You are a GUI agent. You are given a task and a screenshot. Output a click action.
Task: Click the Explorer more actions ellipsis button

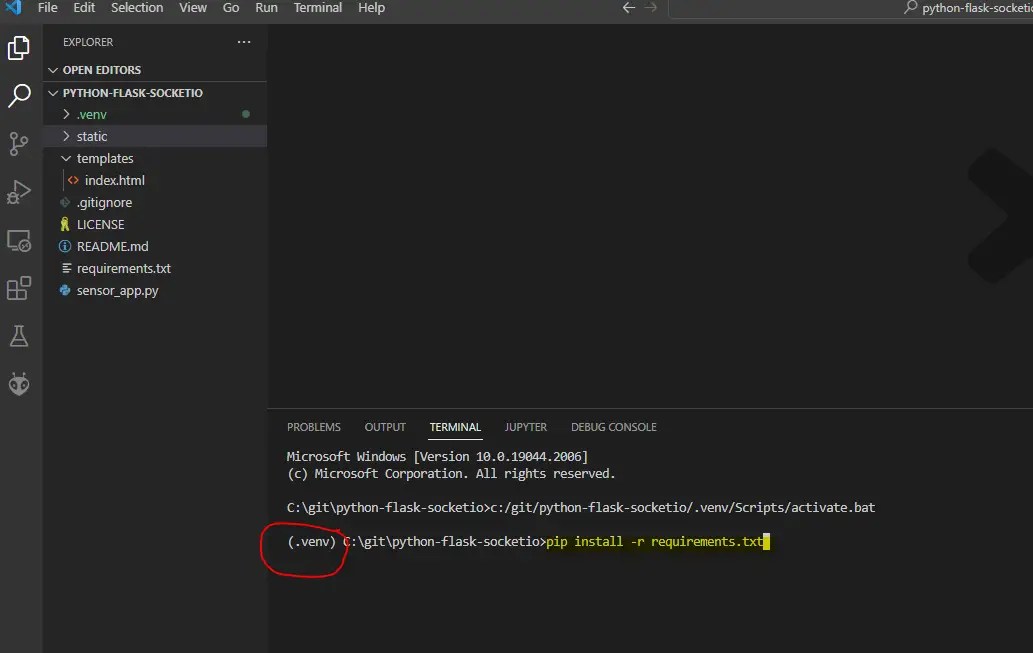[243, 42]
